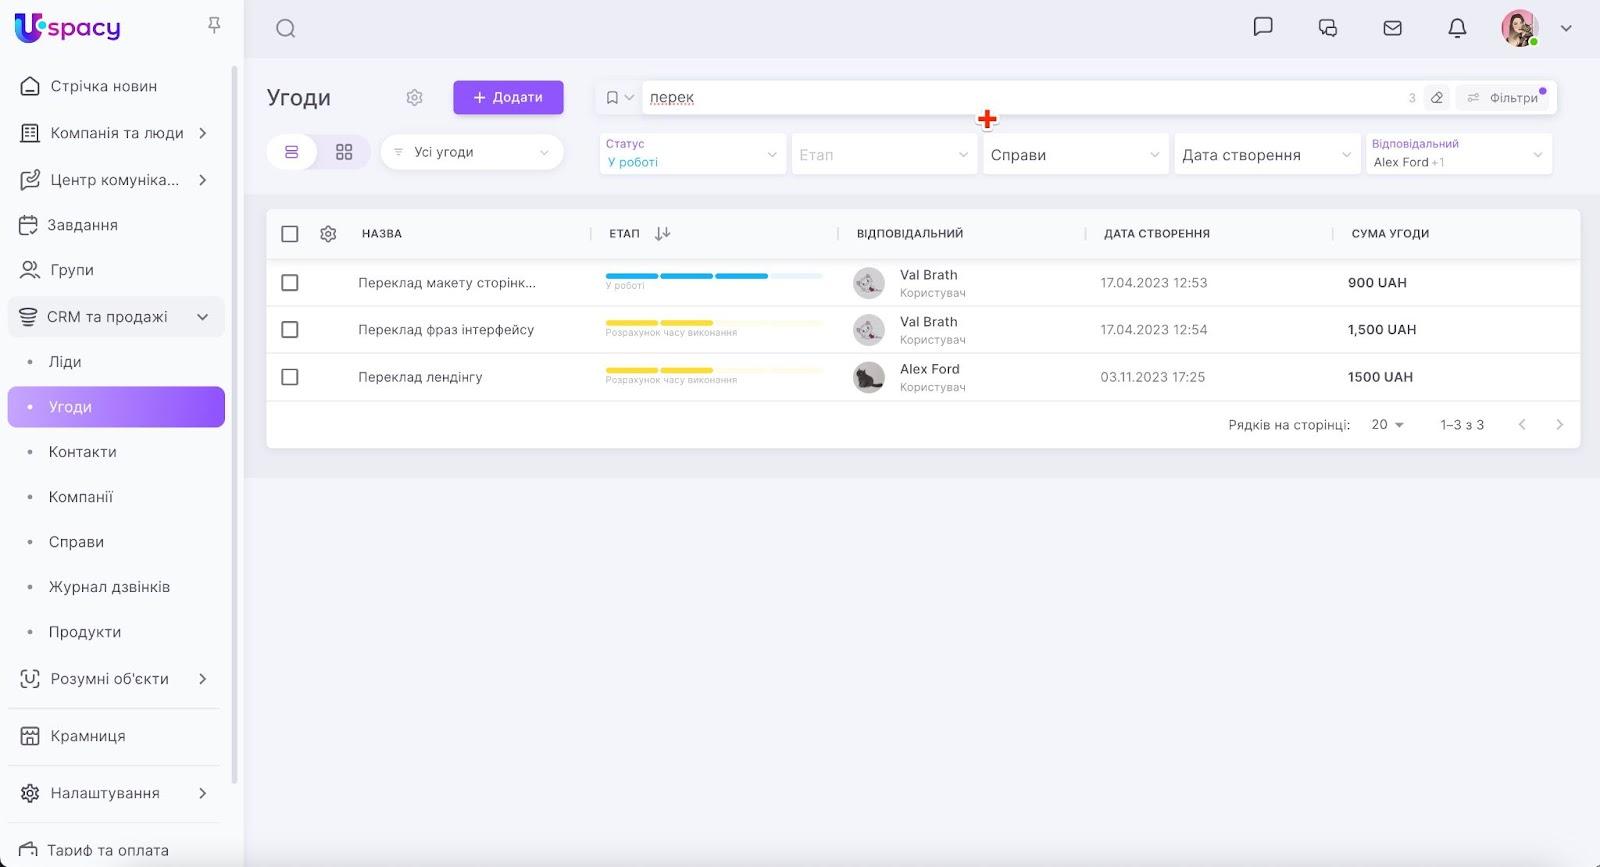Viewport: 1600px width, 867px height.
Task: Pin the sidebar with the pin icon
Action: click(x=214, y=25)
